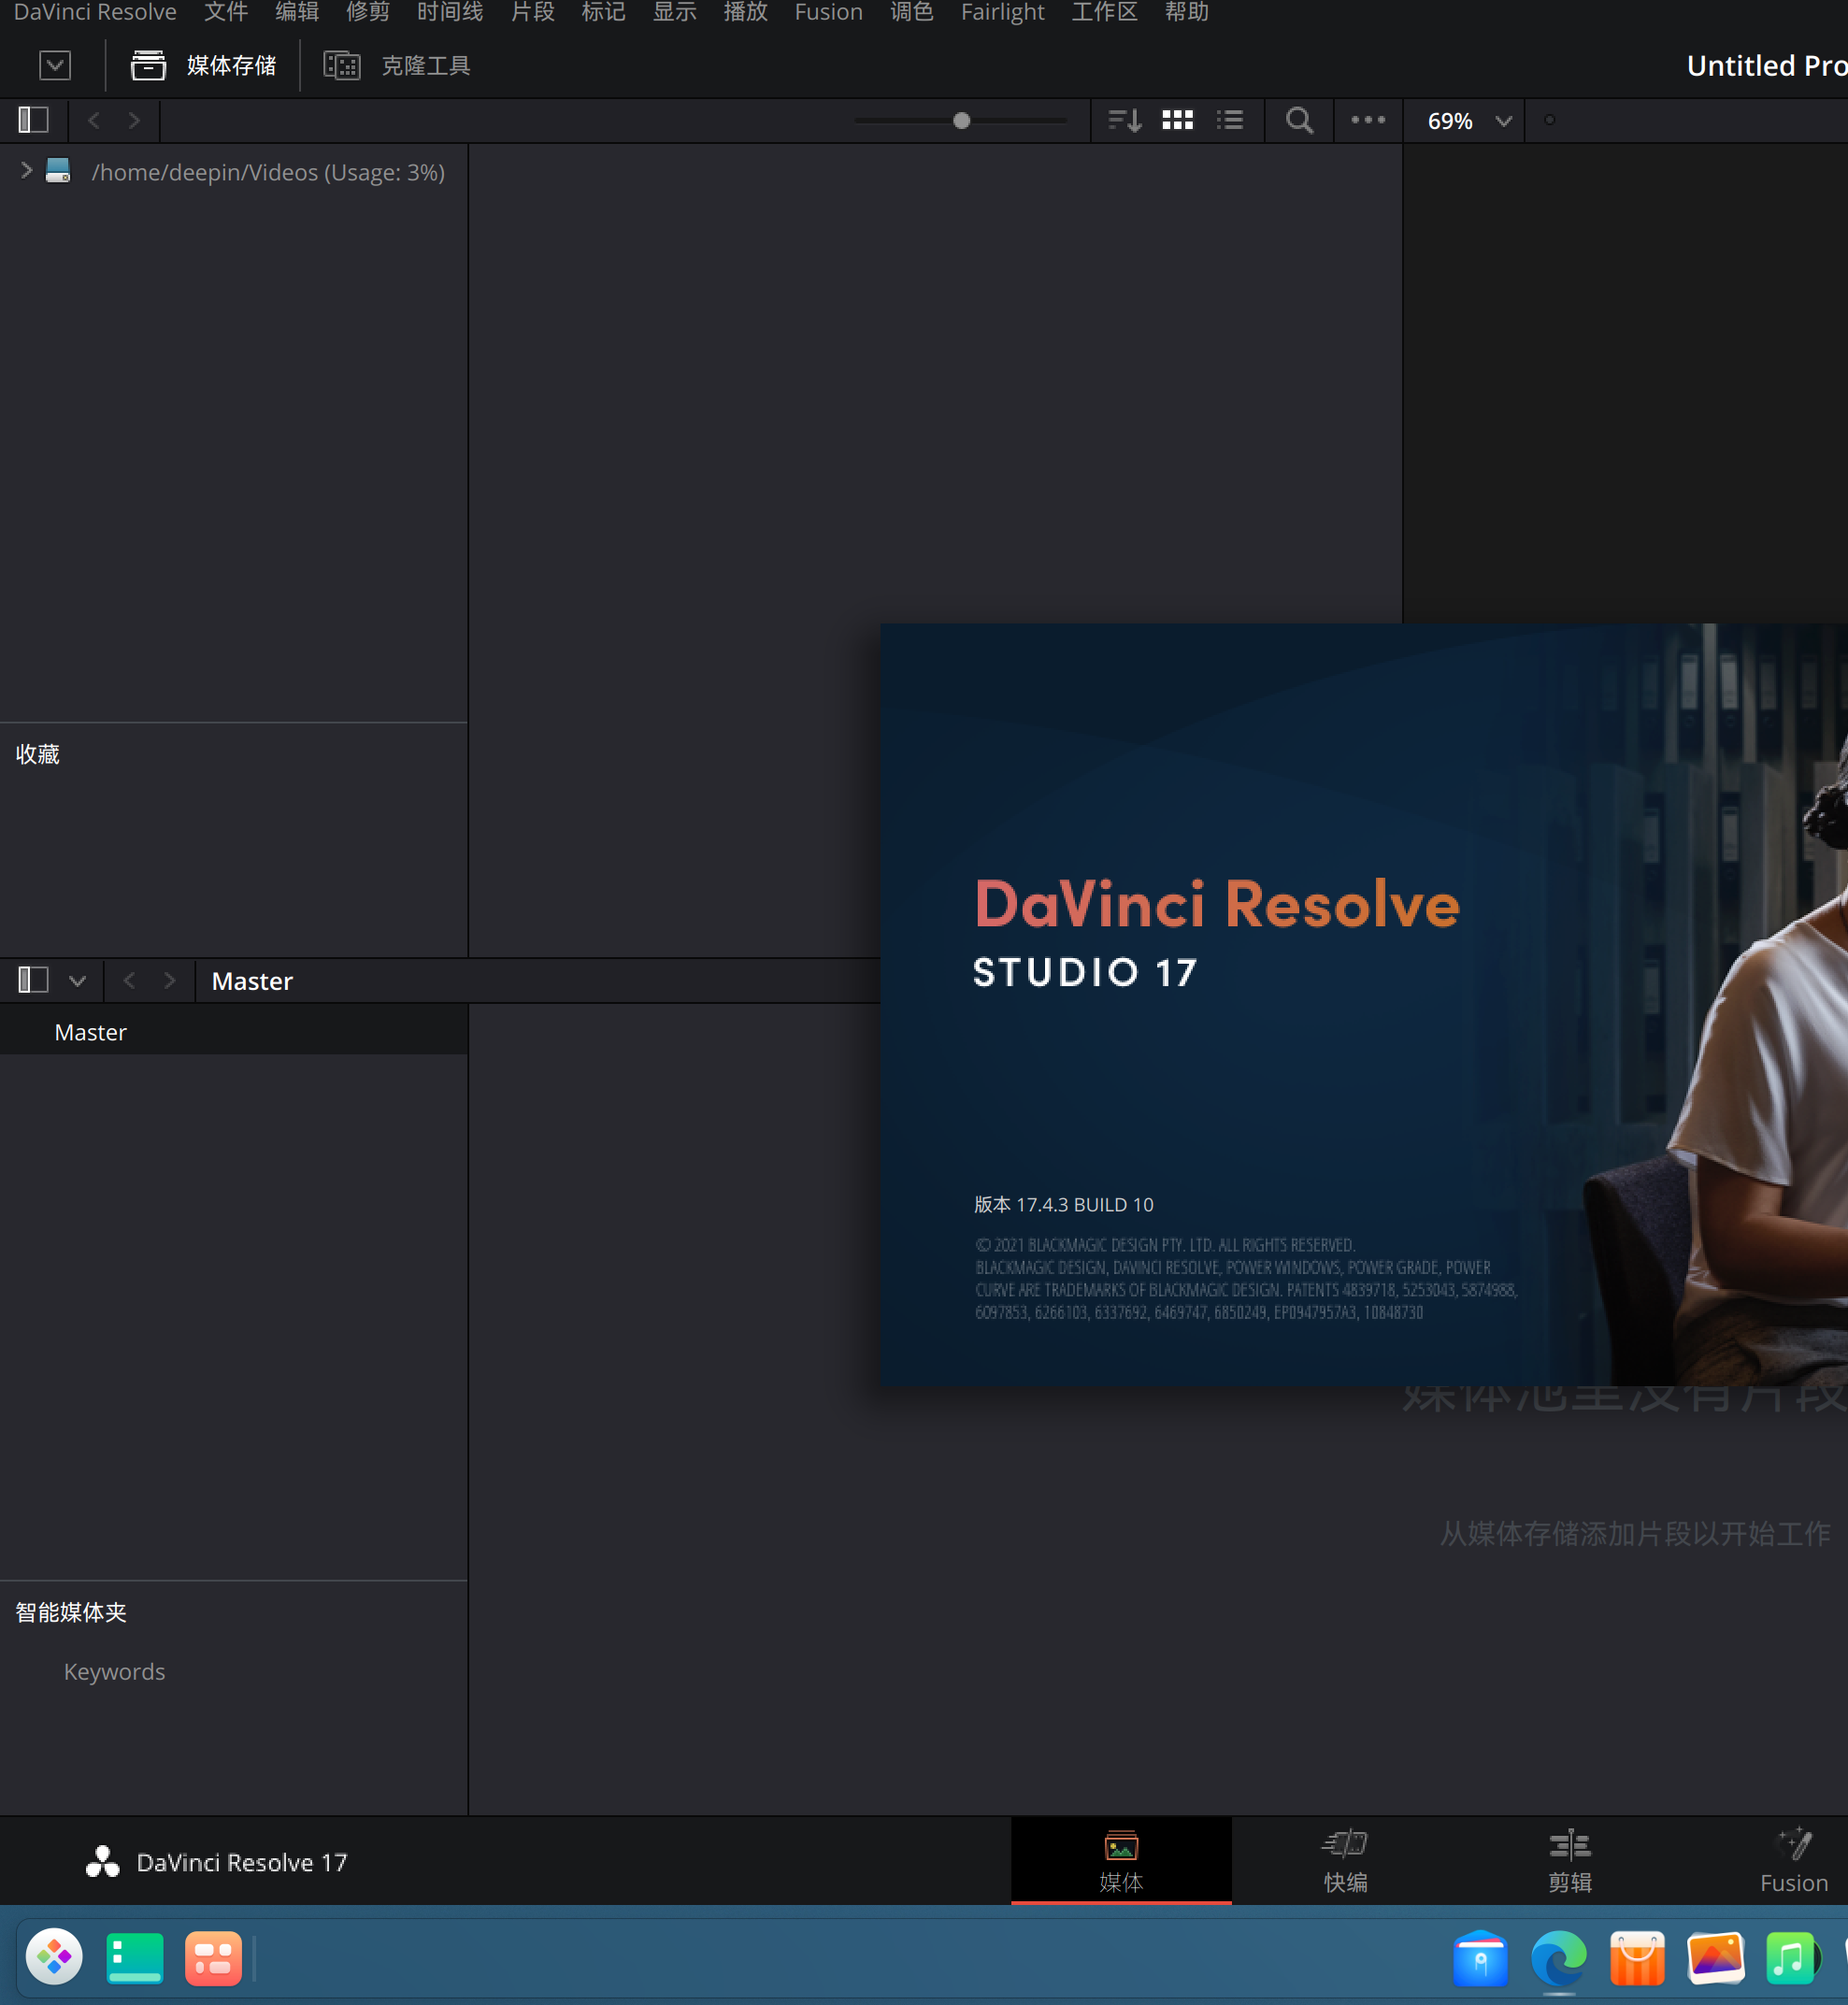Open the three-dot options menu
The width and height of the screenshot is (1848, 2005).
1368,121
